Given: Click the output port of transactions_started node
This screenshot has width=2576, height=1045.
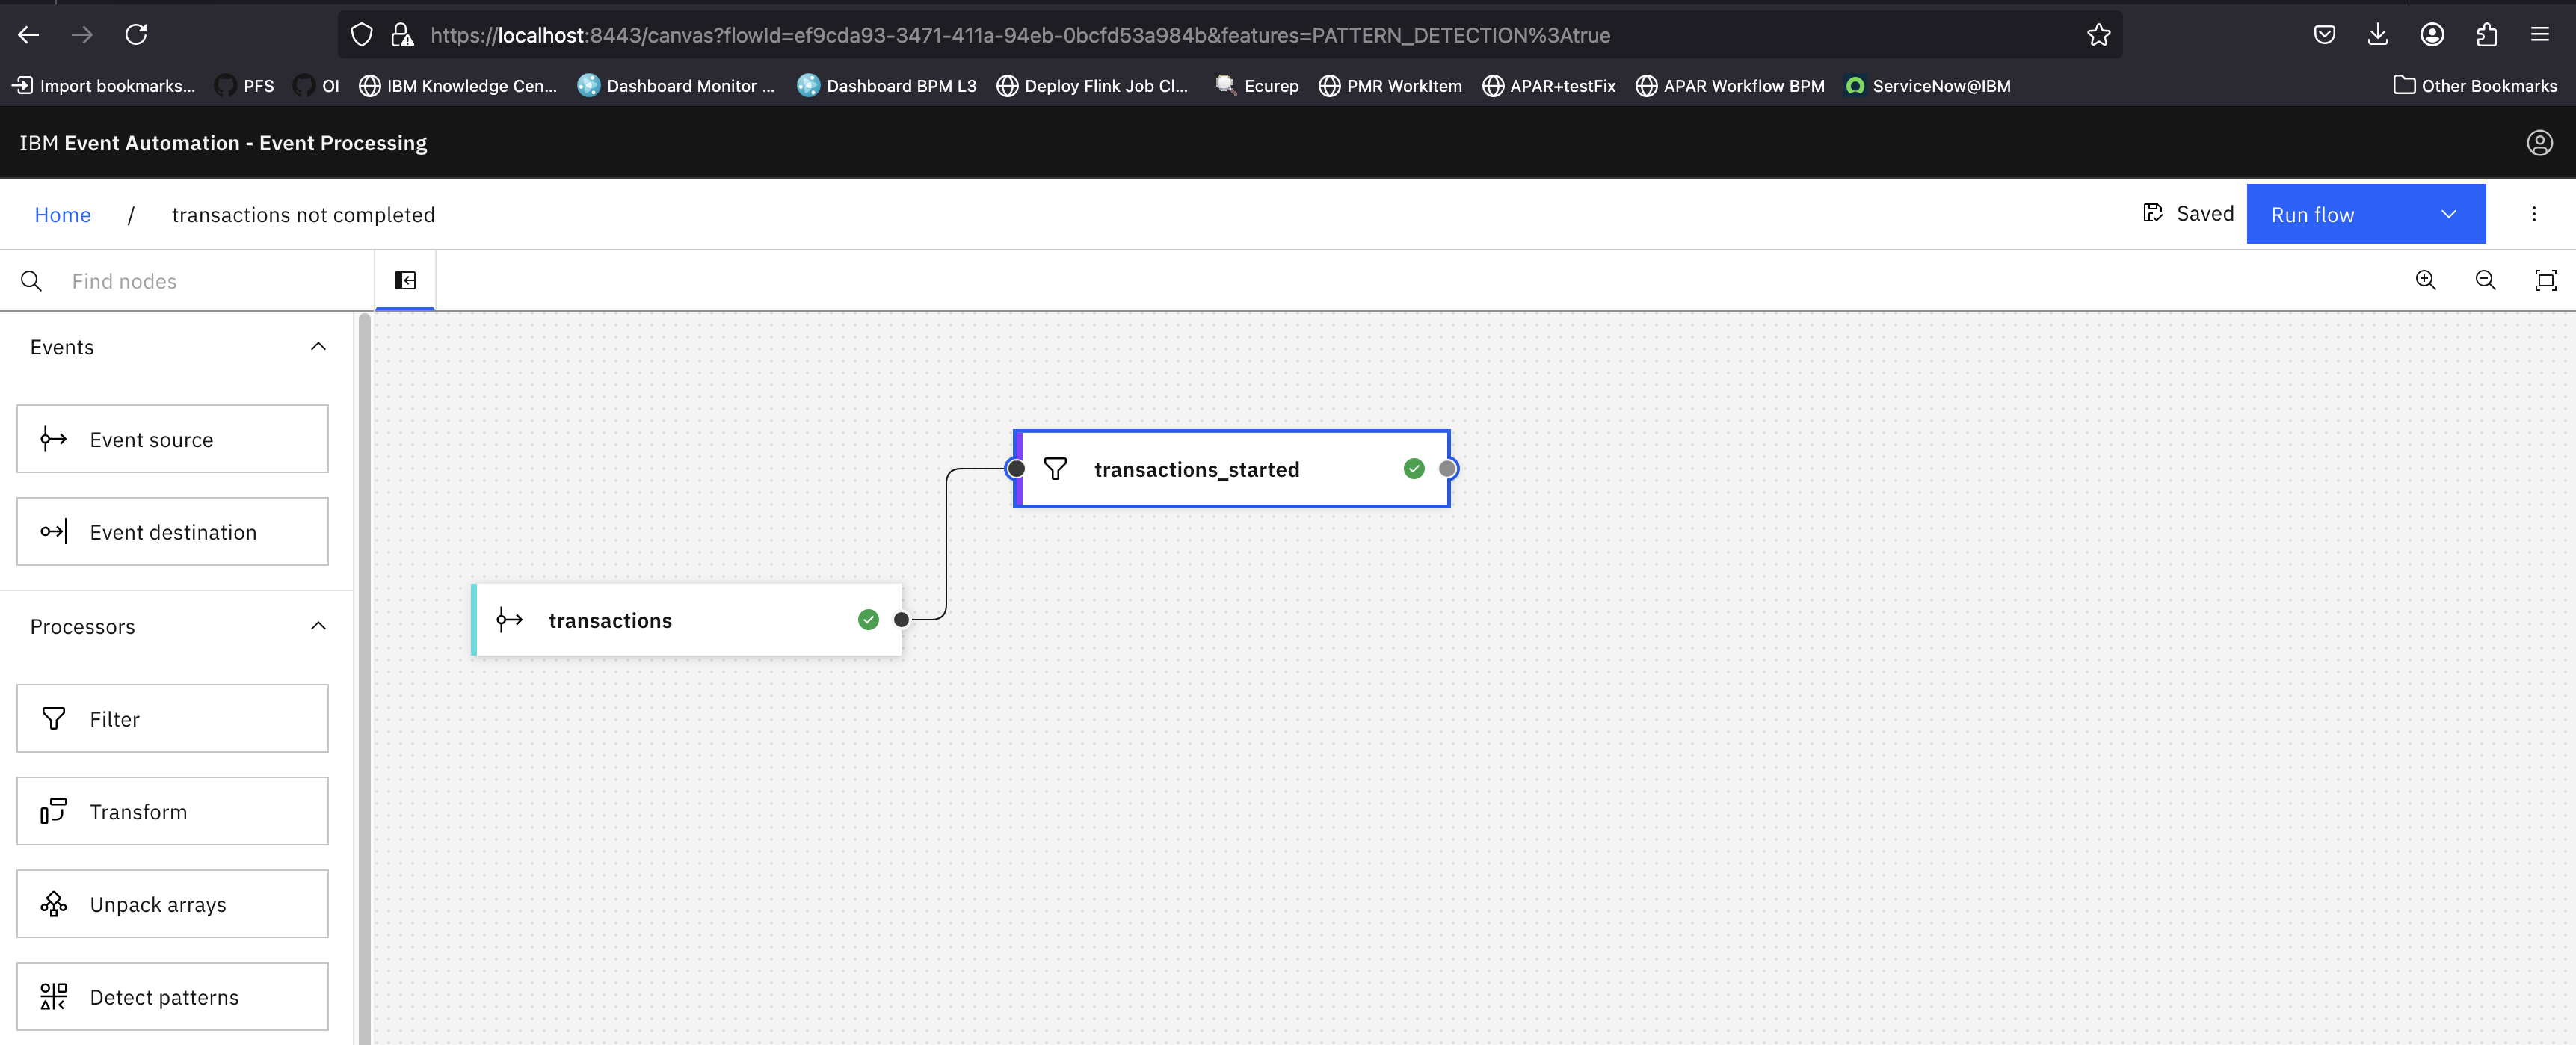Looking at the screenshot, I should pos(1447,469).
